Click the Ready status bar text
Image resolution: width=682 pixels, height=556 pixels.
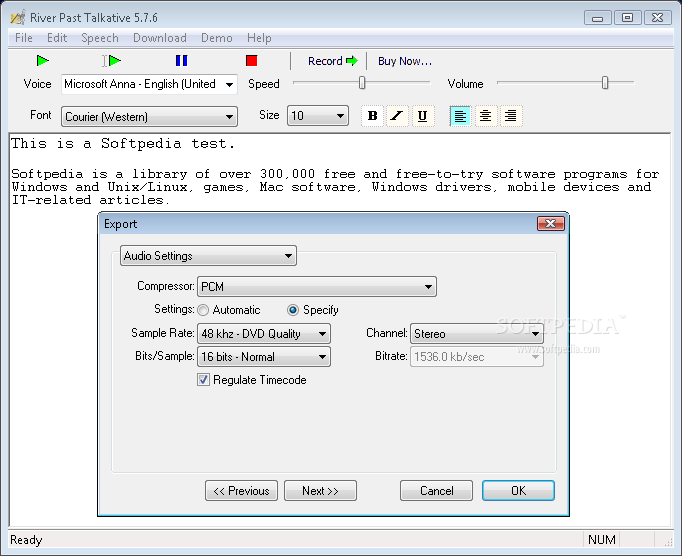click(26, 540)
